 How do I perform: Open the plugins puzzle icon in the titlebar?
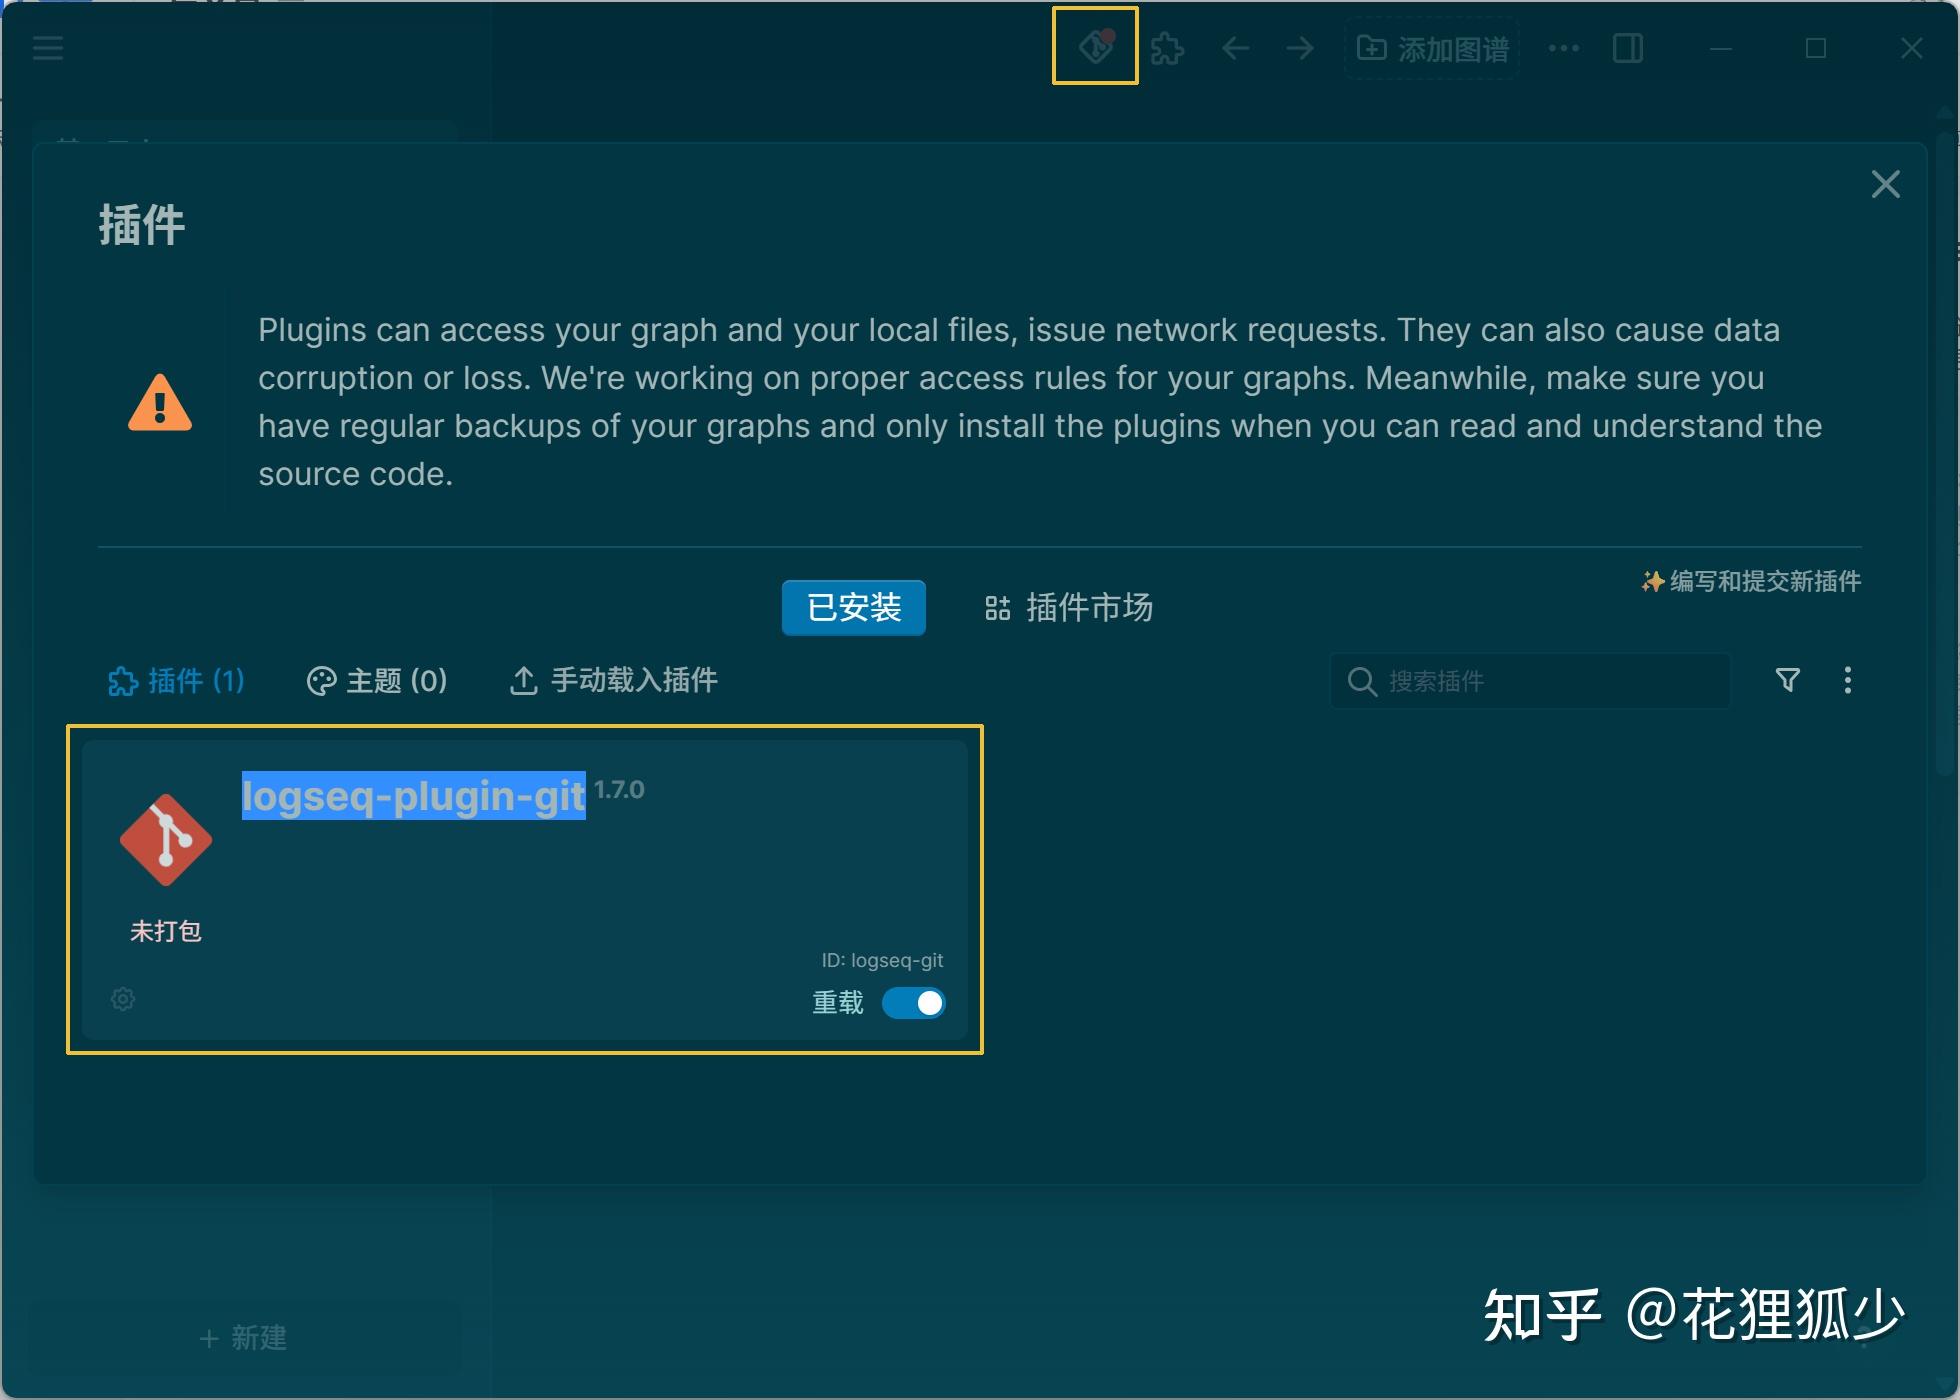point(1168,47)
